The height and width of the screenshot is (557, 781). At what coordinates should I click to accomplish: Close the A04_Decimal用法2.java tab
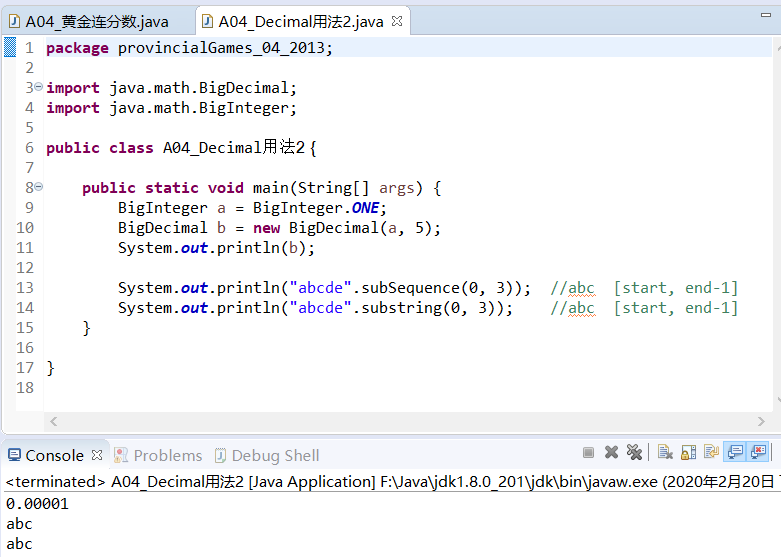[x=397, y=21]
